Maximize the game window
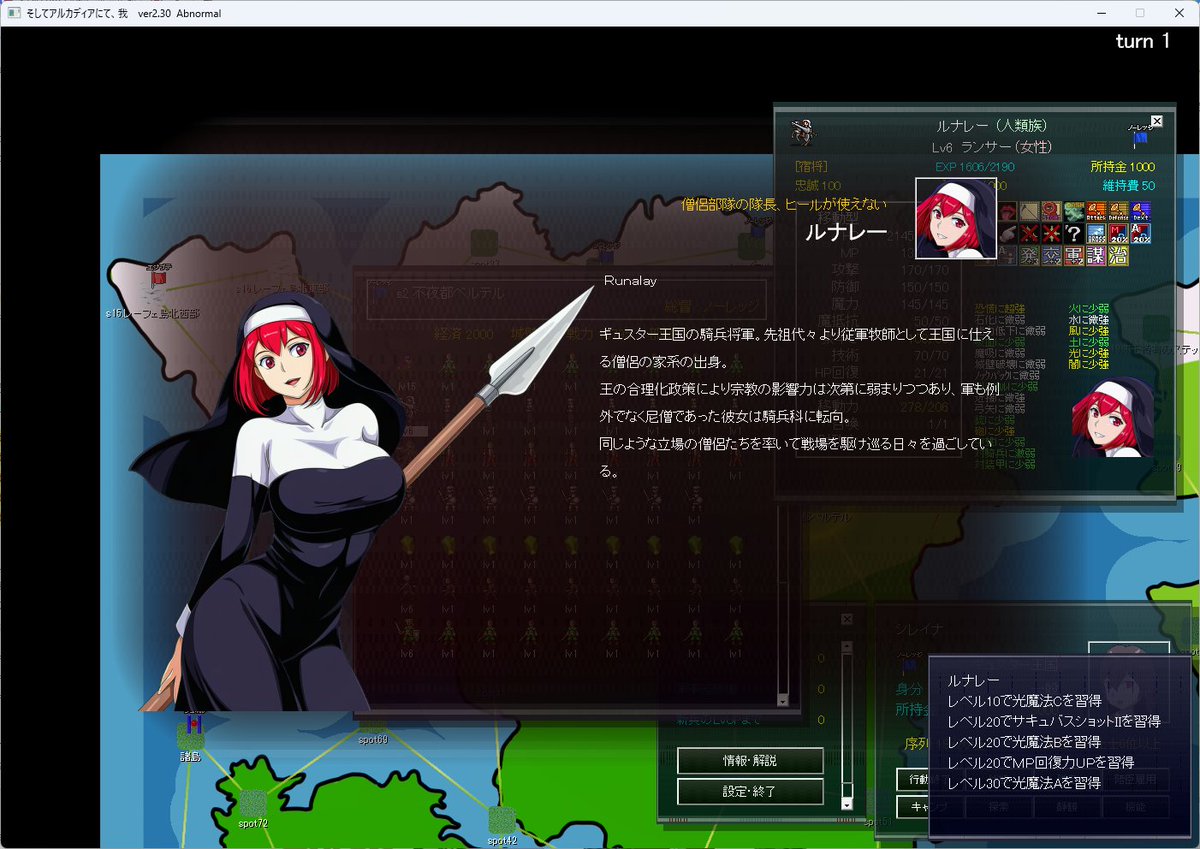Image resolution: width=1200 pixels, height=849 pixels. point(1139,13)
